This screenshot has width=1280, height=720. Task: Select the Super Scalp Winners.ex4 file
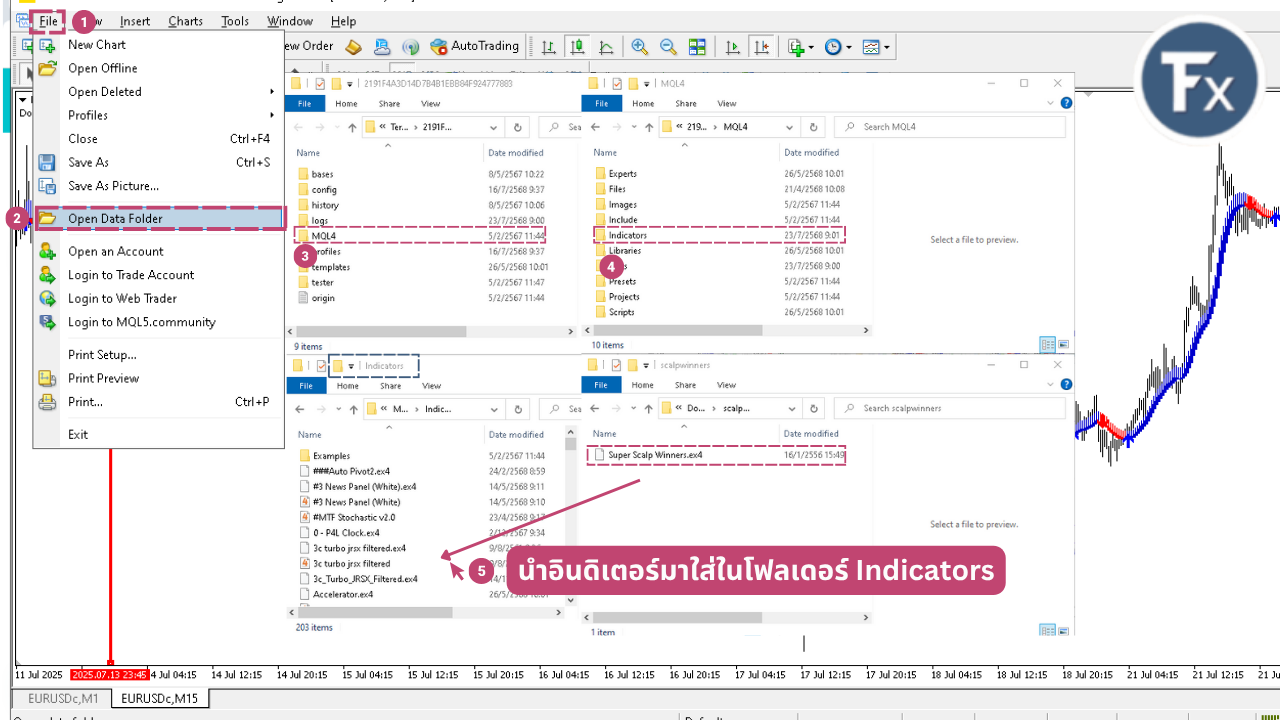[655, 455]
